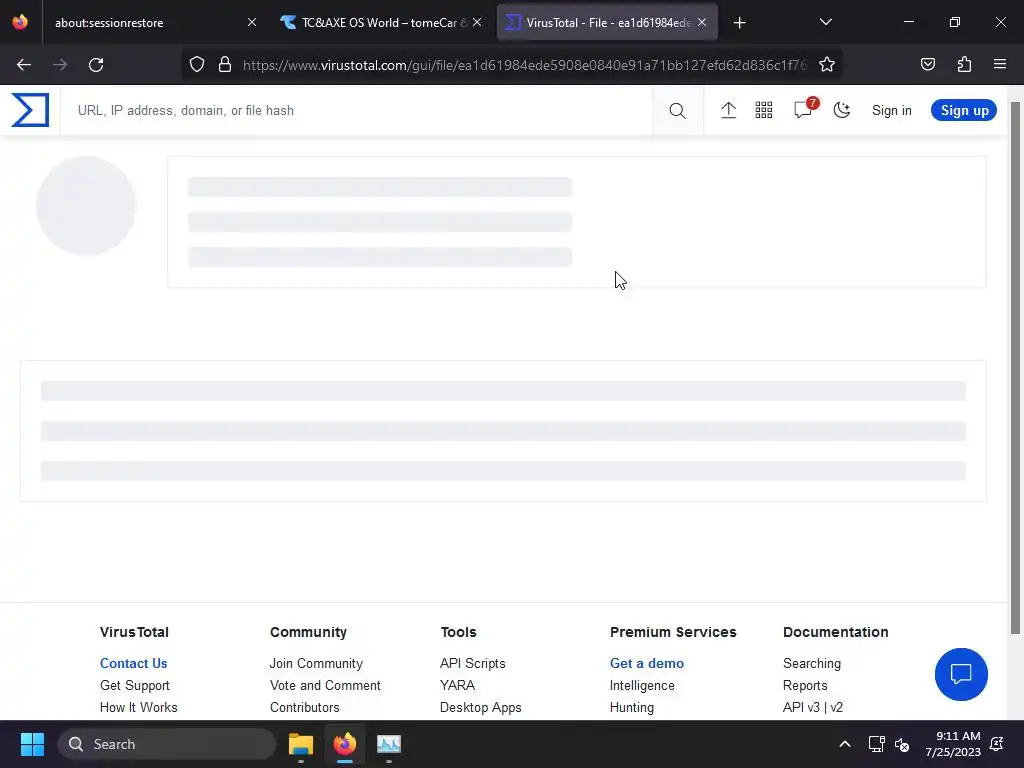The height and width of the screenshot is (768, 1024).
Task: Open the Searching documentation link
Action: point(812,663)
